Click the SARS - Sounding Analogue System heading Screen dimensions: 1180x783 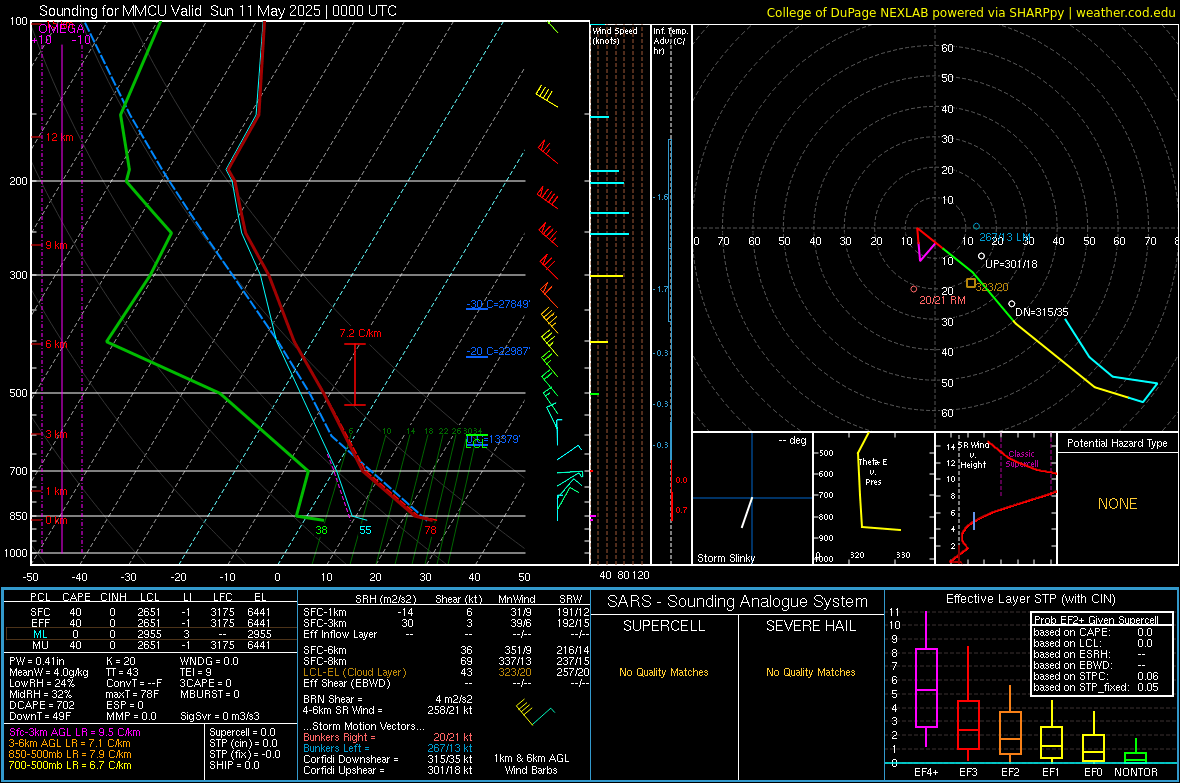coord(738,602)
